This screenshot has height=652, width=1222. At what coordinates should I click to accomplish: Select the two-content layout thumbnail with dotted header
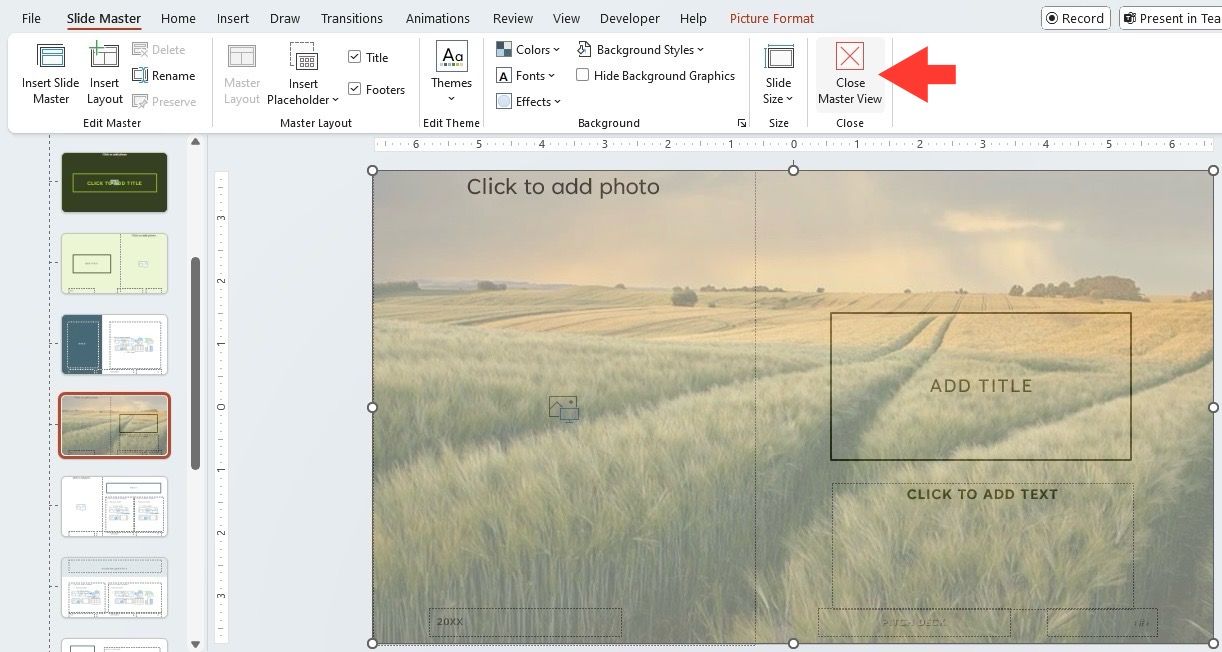(114, 587)
